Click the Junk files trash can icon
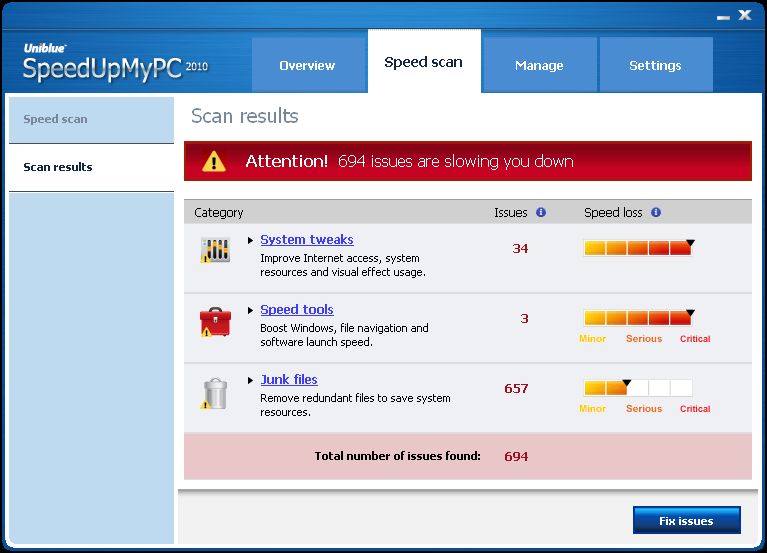767x553 pixels. [215, 393]
